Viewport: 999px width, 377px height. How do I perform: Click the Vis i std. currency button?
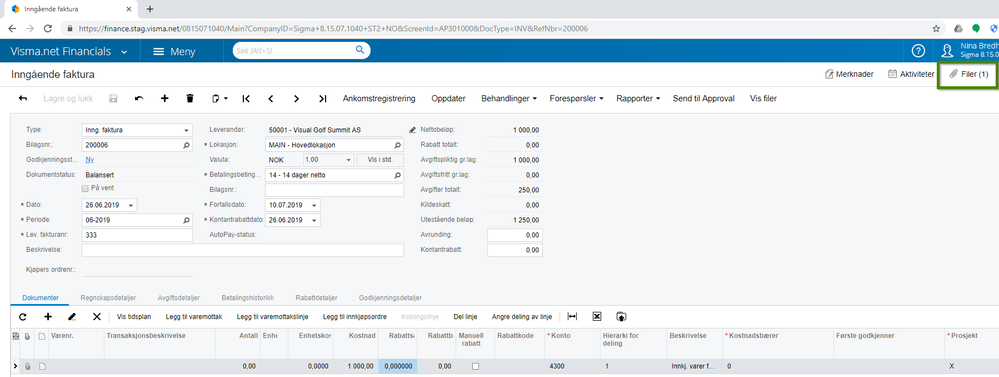click(x=380, y=160)
